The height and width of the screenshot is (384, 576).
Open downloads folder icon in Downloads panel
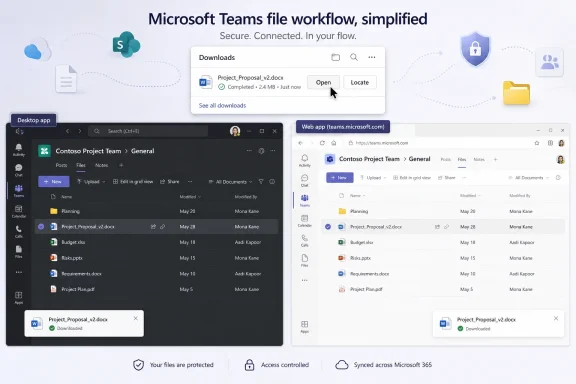[335, 57]
